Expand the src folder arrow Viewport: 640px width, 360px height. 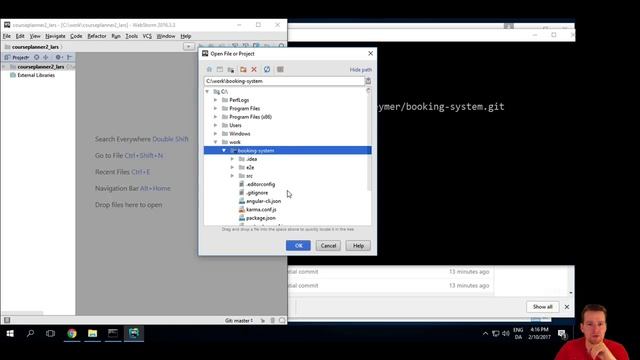tap(232, 176)
